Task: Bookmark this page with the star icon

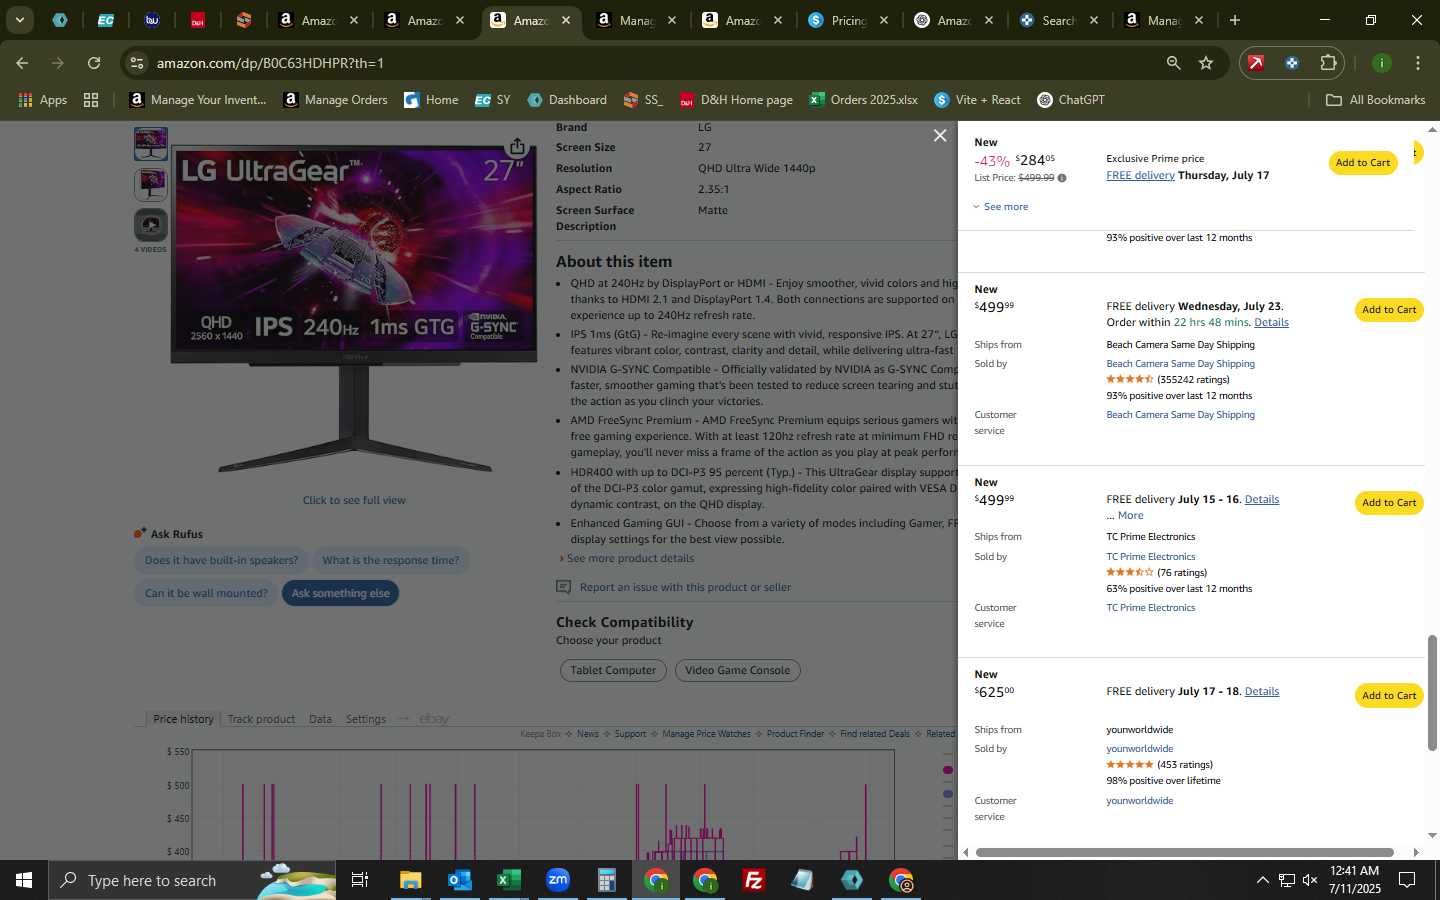Action: tap(1206, 63)
